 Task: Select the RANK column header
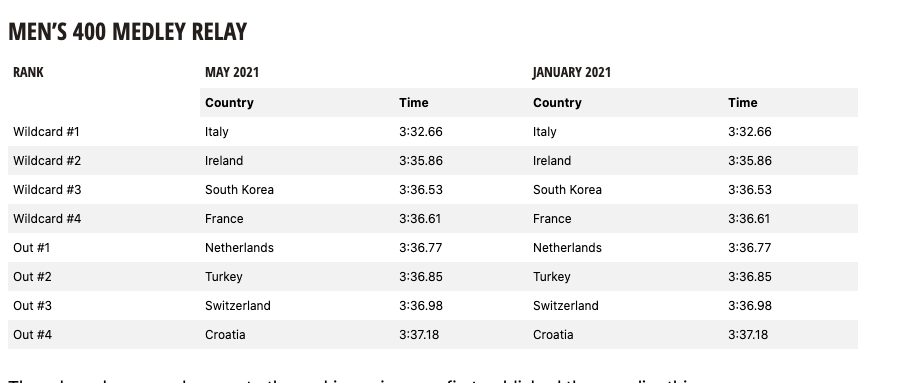coord(28,72)
